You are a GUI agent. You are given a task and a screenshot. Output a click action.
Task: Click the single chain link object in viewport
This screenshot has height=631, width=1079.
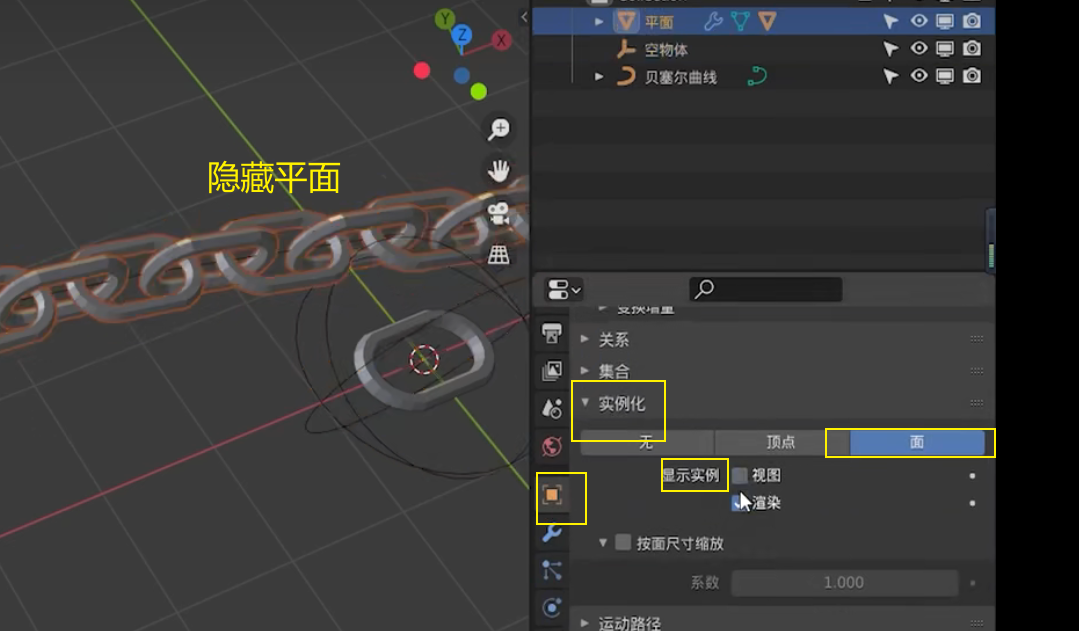pos(424,361)
